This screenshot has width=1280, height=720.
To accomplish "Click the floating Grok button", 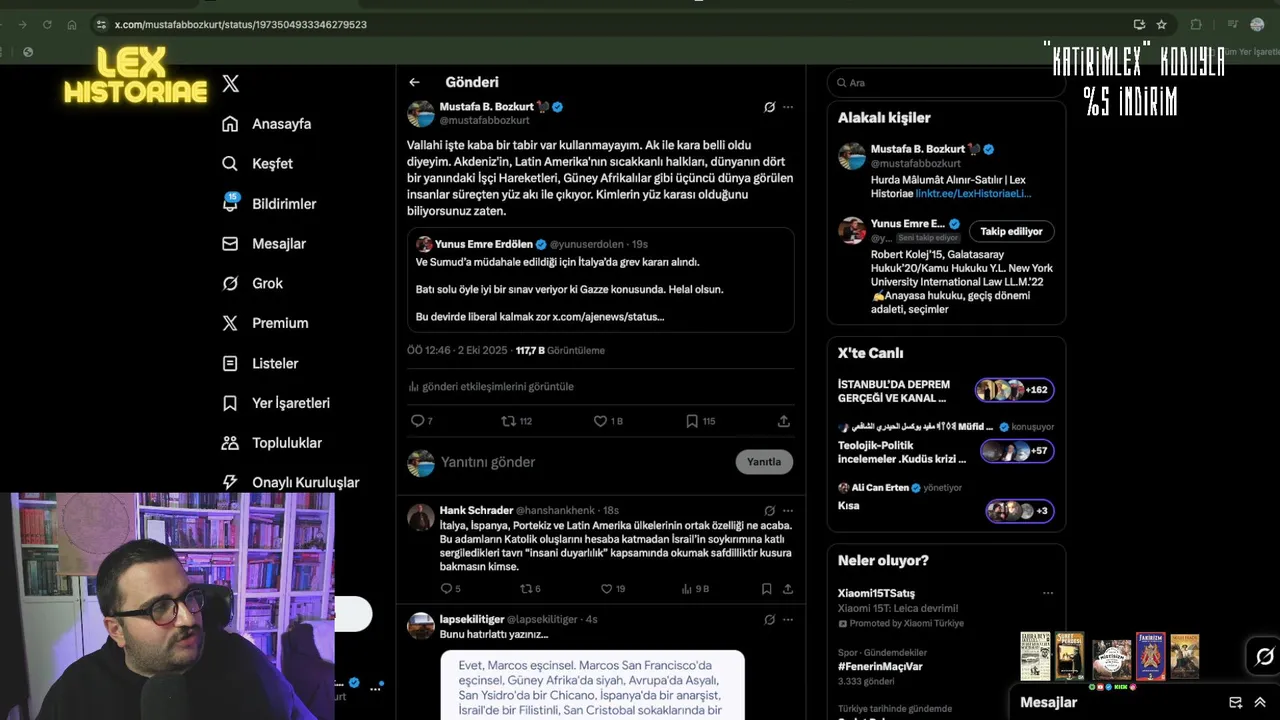I will [1265, 657].
